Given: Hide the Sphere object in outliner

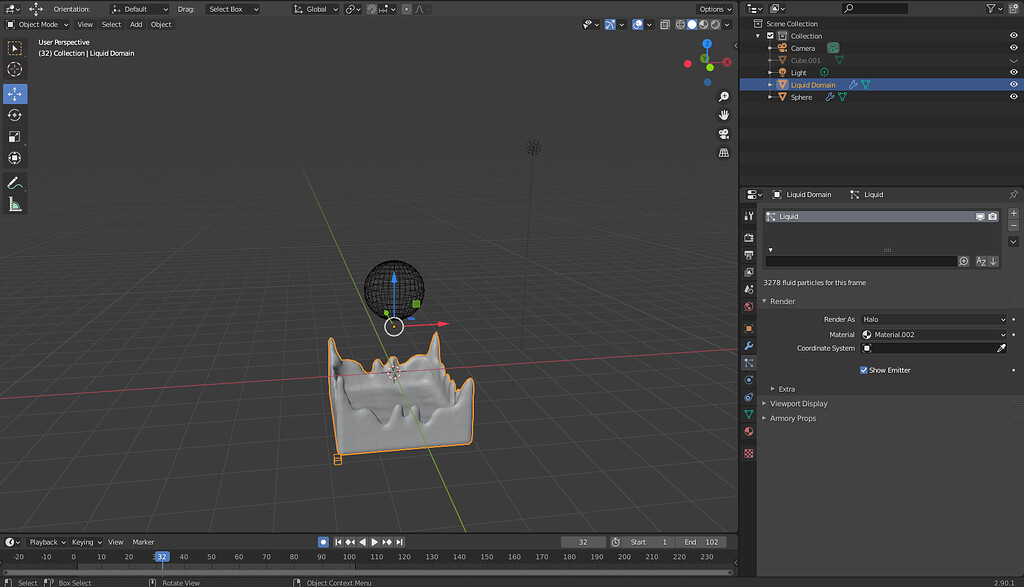Looking at the screenshot, I should tap(1014, 97).
